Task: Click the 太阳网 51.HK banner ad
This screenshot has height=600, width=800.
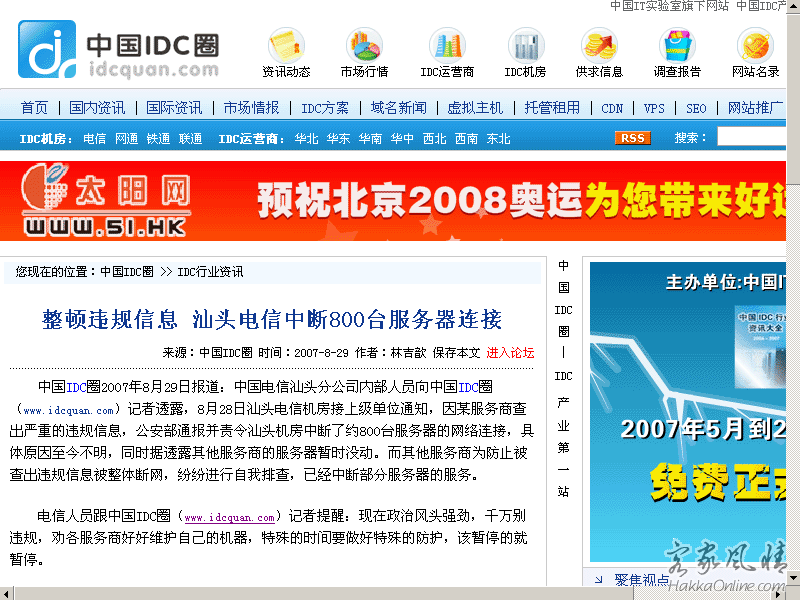Action: coord(393,201)
